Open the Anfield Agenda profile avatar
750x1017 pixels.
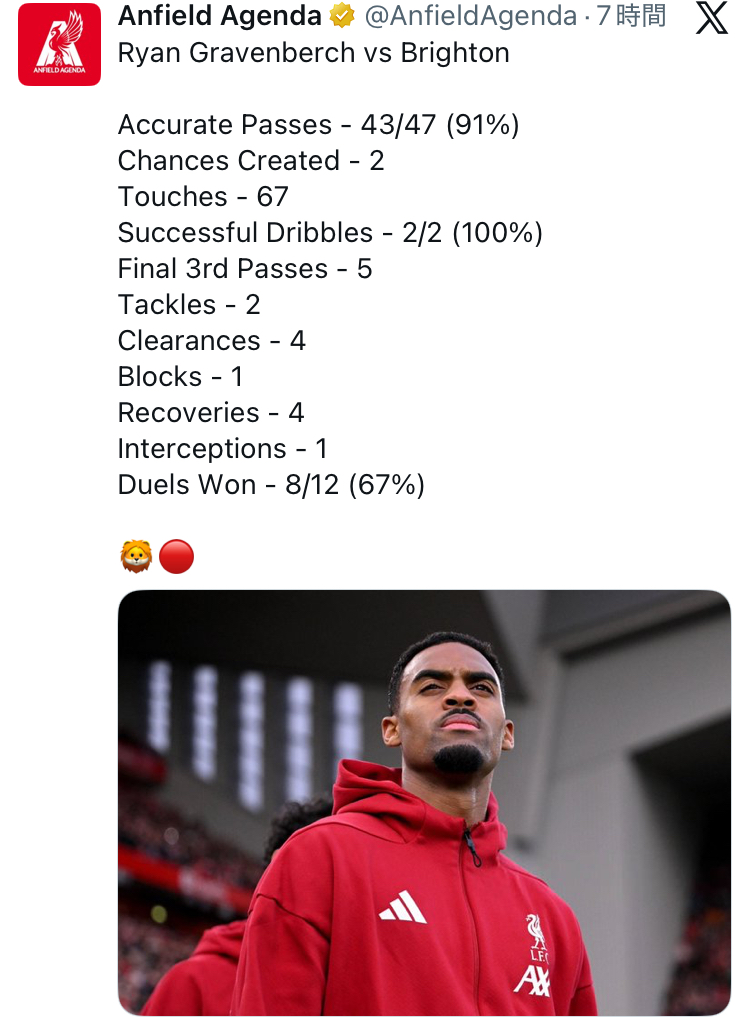point(59,45)
